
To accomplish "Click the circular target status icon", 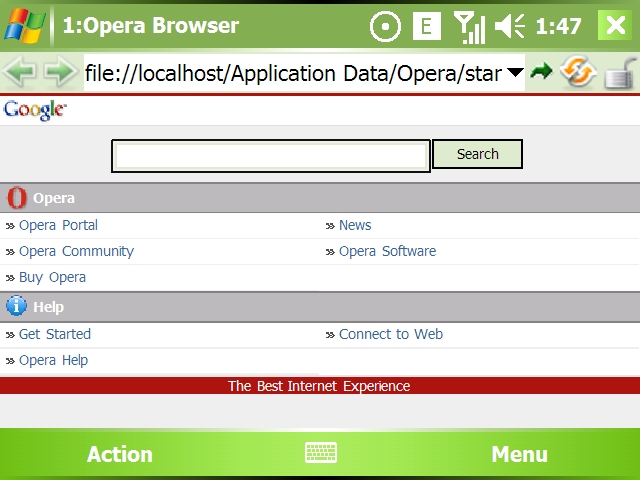I will pos(385,26).
